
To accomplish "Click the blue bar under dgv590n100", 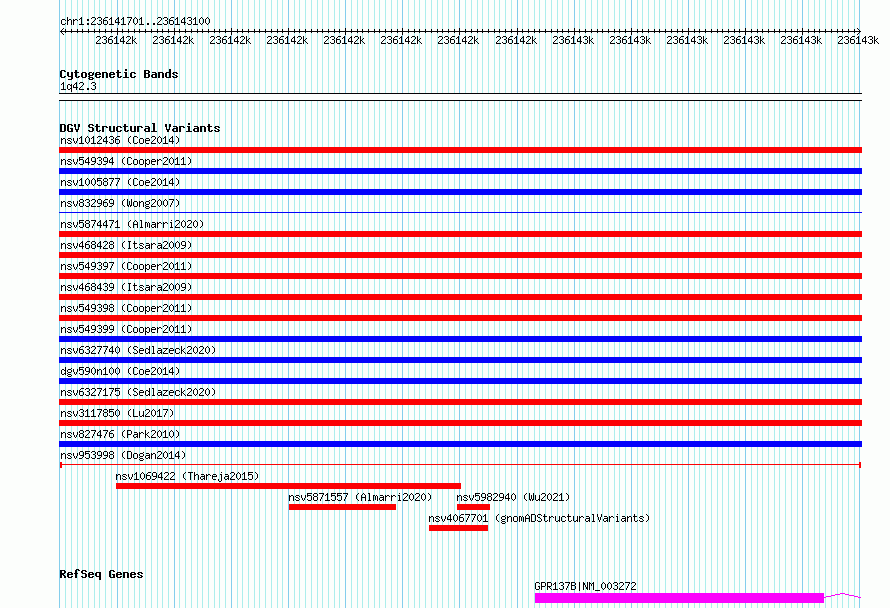I will tap(460, 381).
